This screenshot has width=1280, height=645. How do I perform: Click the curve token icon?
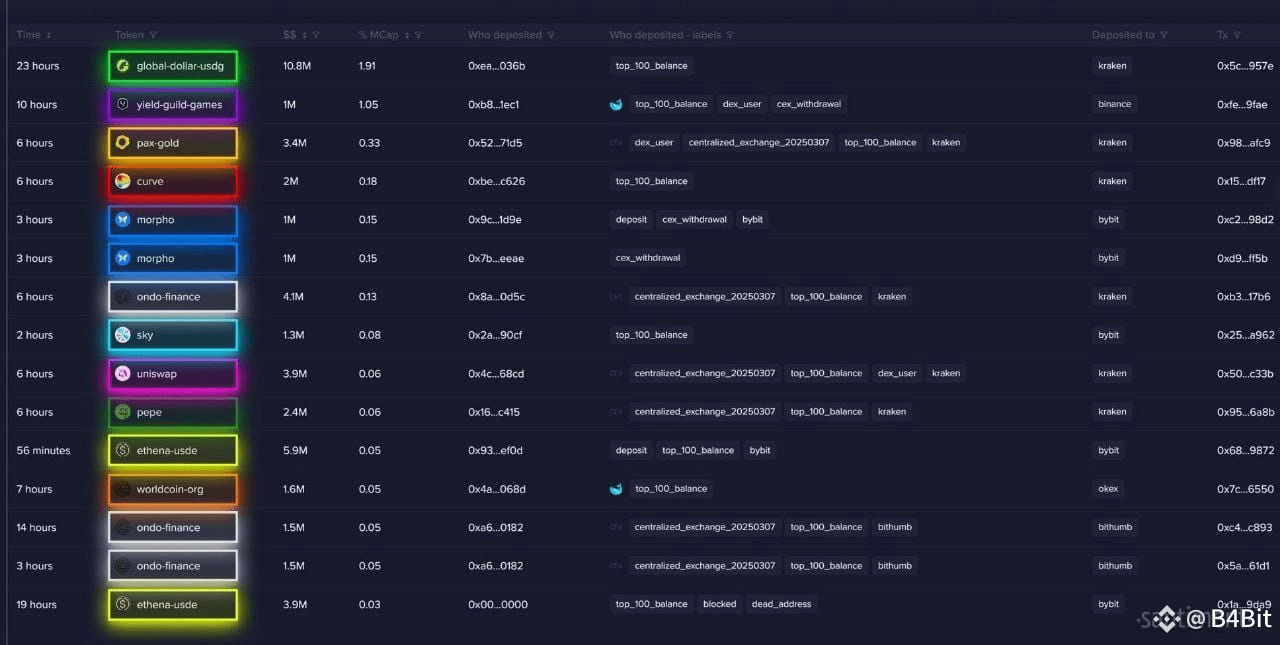tap(123, 181)
